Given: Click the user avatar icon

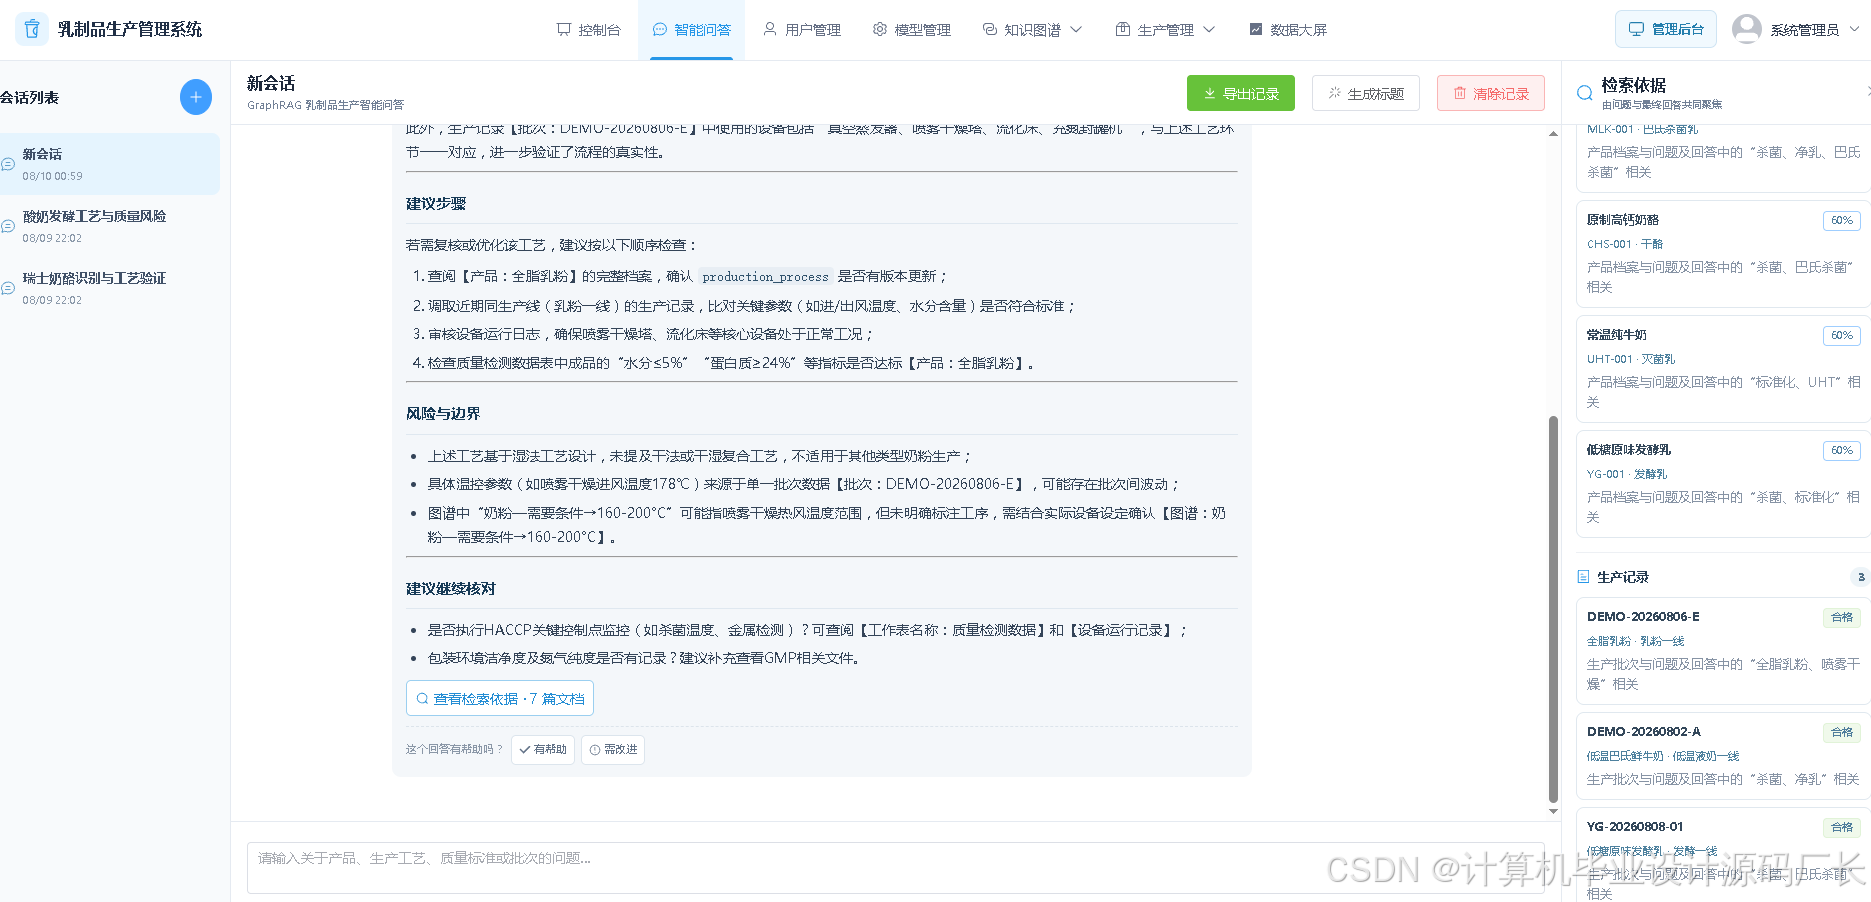Looking at the screenshot, I should coord(1747,29).
